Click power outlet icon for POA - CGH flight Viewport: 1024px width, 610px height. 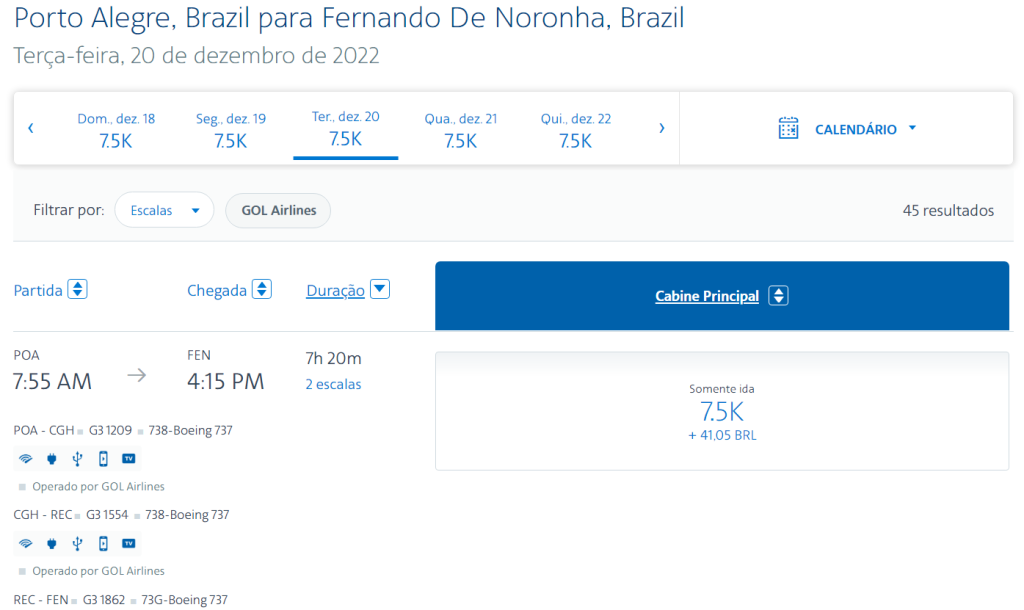[52, 458]
